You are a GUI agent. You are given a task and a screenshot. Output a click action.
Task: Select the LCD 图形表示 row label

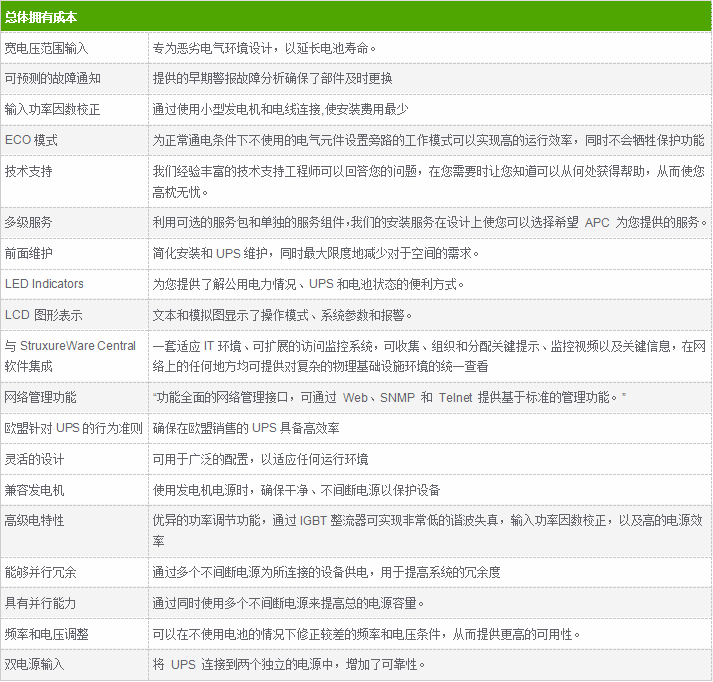[x=44, y=315]
